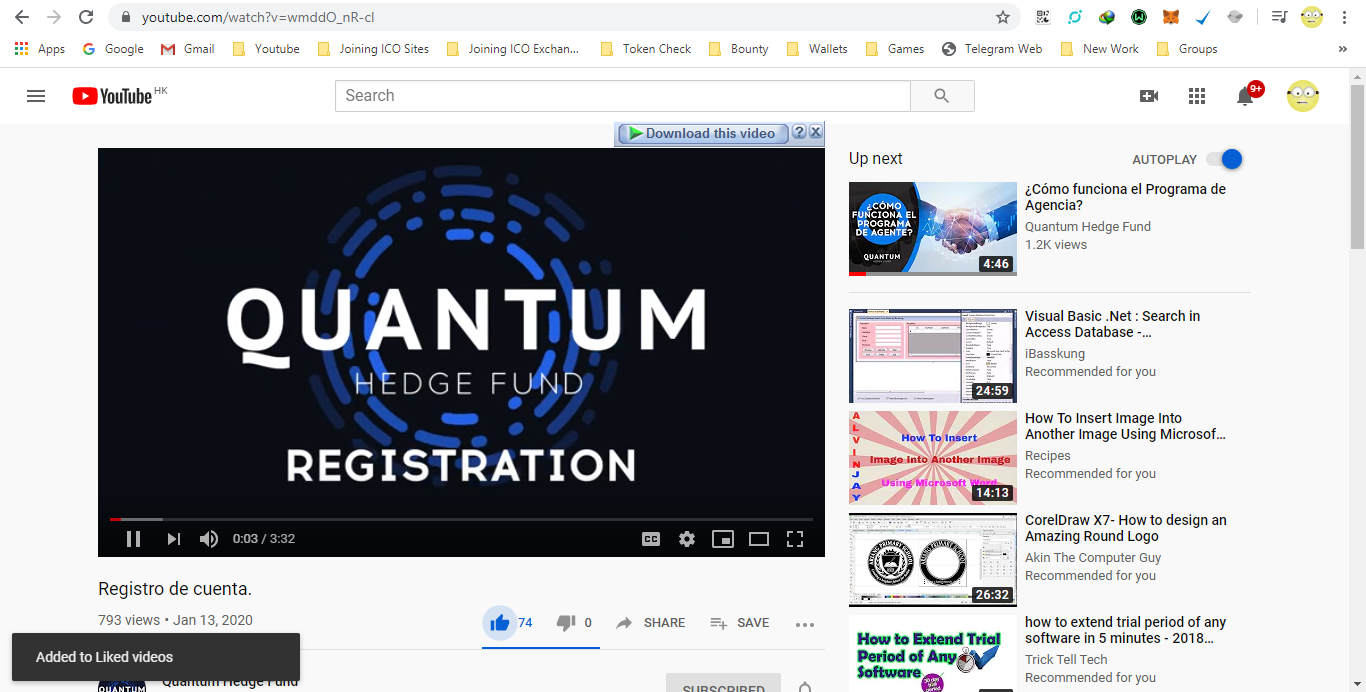Share this video
This screenshot has width=1366, height=692.
650,623
